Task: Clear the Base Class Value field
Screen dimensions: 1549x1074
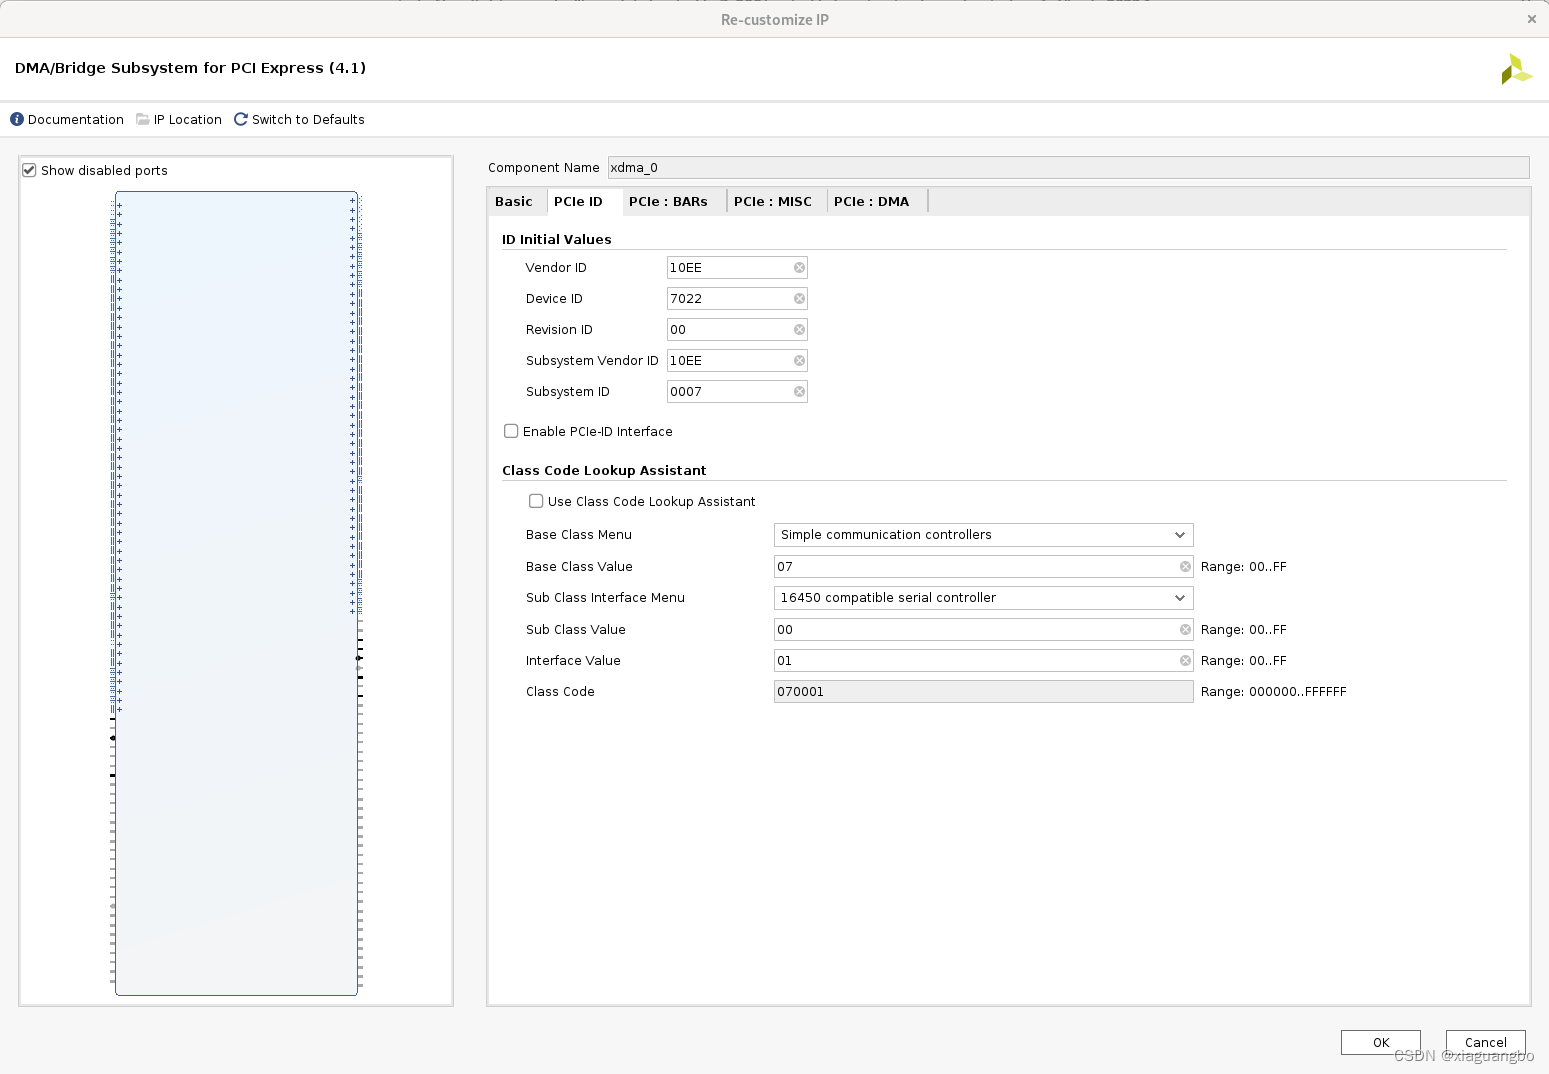Action: [1185, 567]
